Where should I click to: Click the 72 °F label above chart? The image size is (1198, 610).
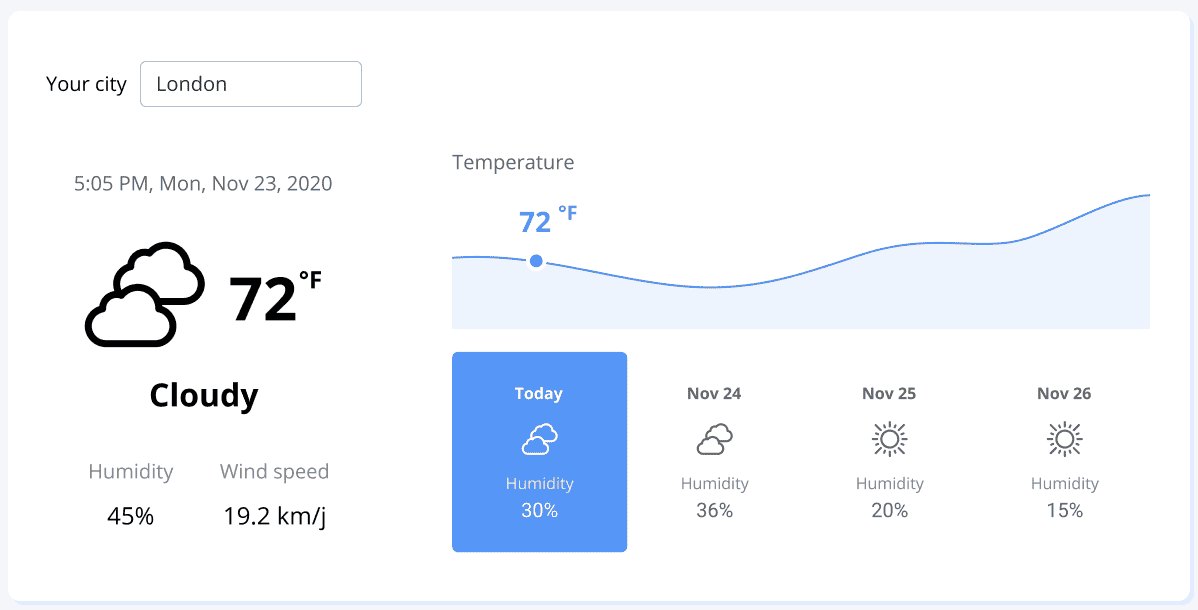548,220
